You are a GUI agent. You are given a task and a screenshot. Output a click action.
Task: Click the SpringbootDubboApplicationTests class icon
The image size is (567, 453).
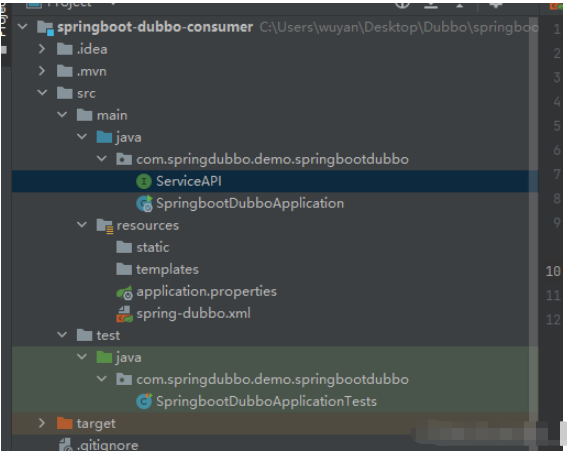pos(144,401)
